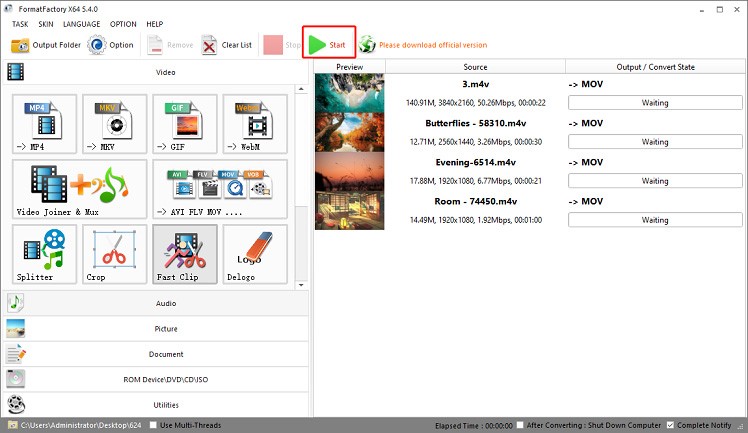Screen dimensions: 748x433
Task: Expand the Audio category section
Action: coord(156,303)
